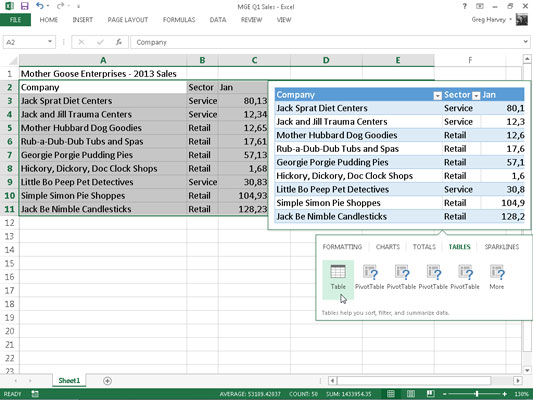Click the previous sheet navigation arrow
533x400 pixels.
point(15,381)
